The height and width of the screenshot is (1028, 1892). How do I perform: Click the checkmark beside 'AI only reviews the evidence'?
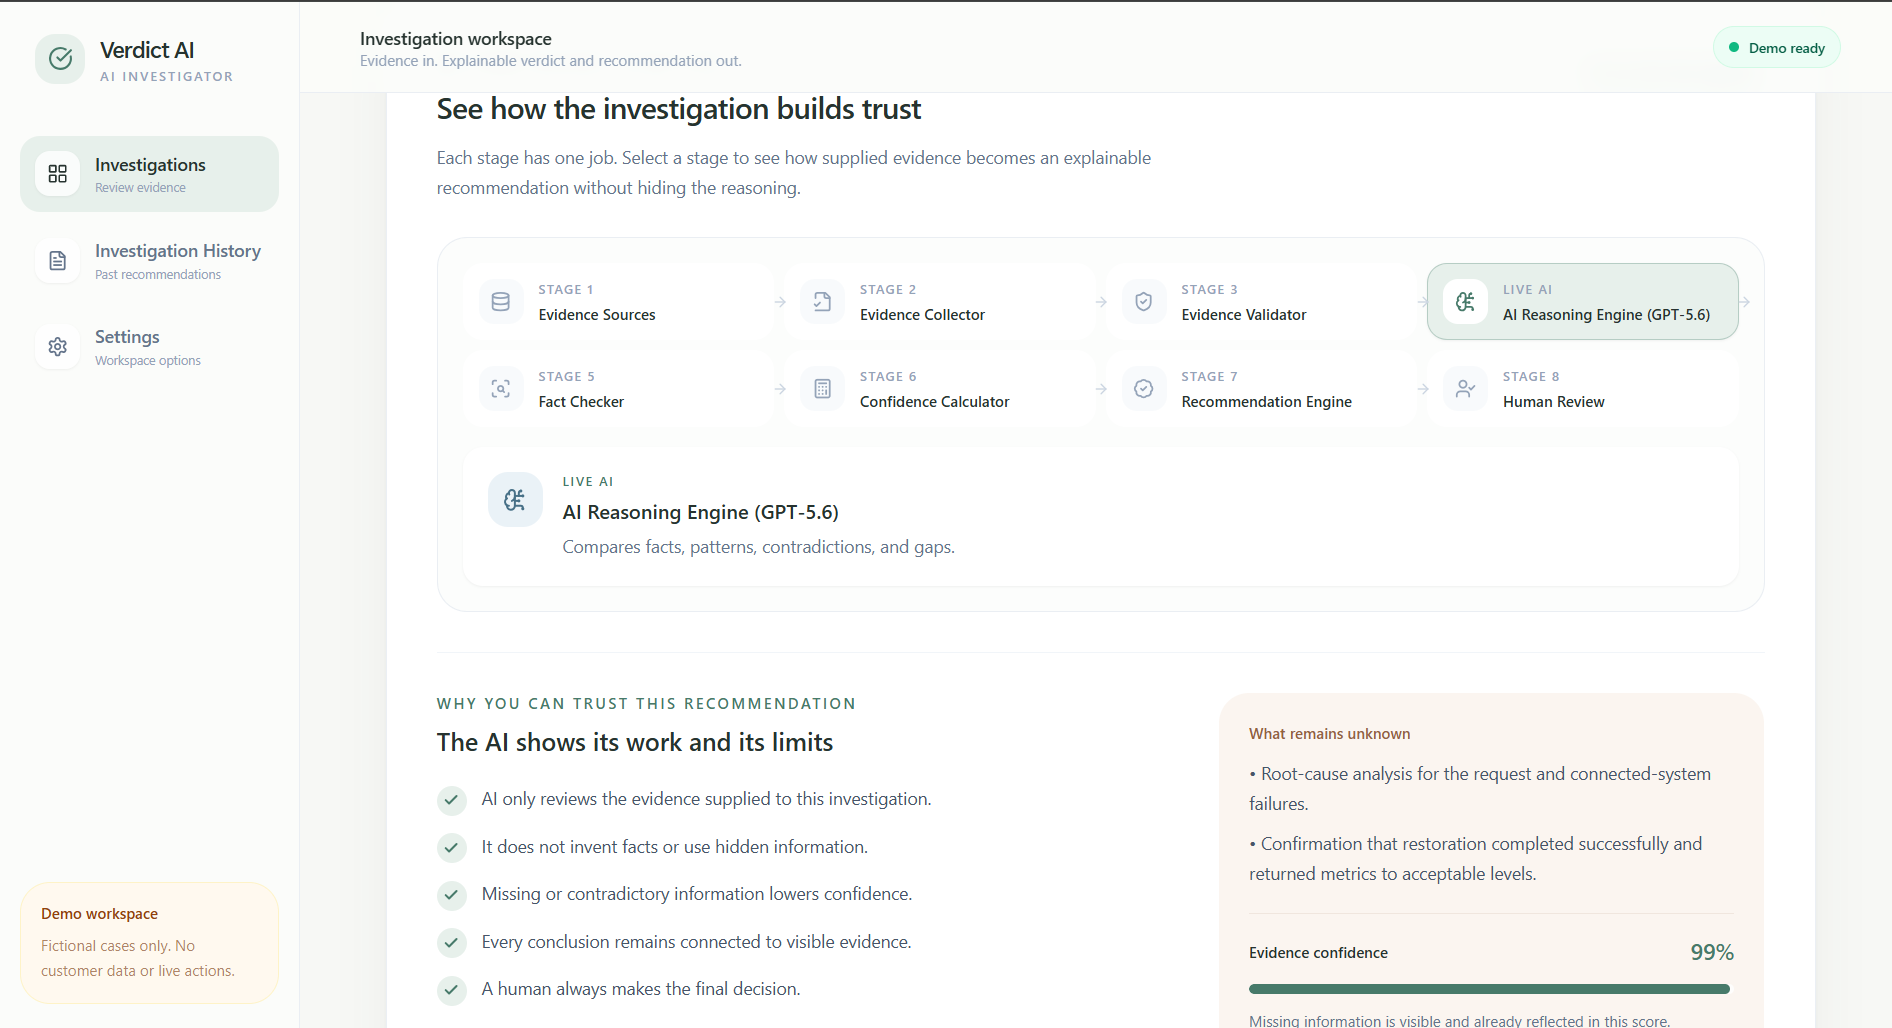[452, 800]
